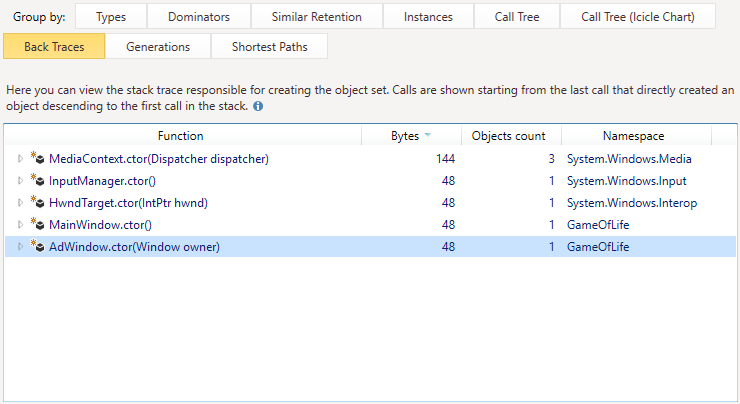The width and height of the screenshot is (740, 404).
Task: Select the System.Windows.Interop namespace cell
Action: pyautogui.click(x=631, y=203)
